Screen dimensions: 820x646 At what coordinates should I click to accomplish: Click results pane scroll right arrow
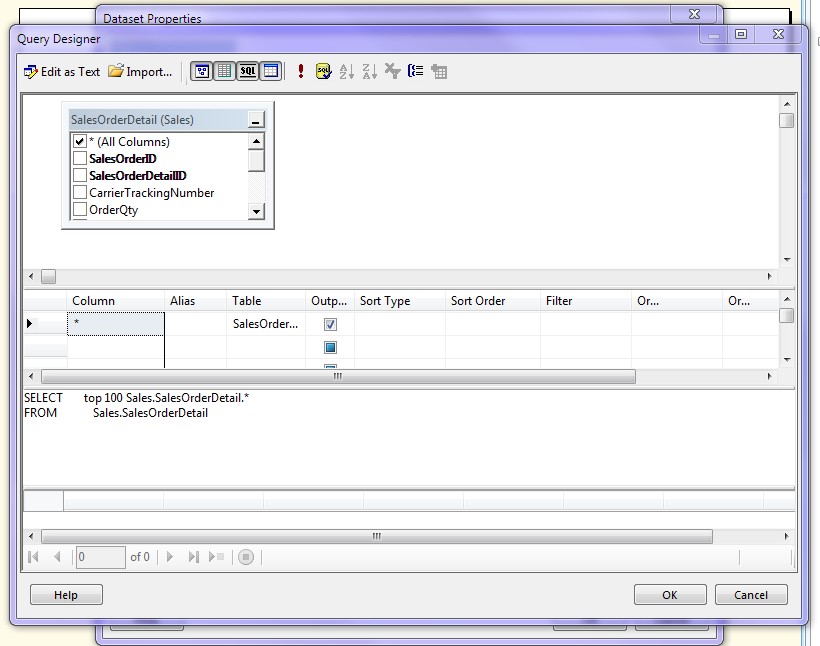[x=786, y=536]
